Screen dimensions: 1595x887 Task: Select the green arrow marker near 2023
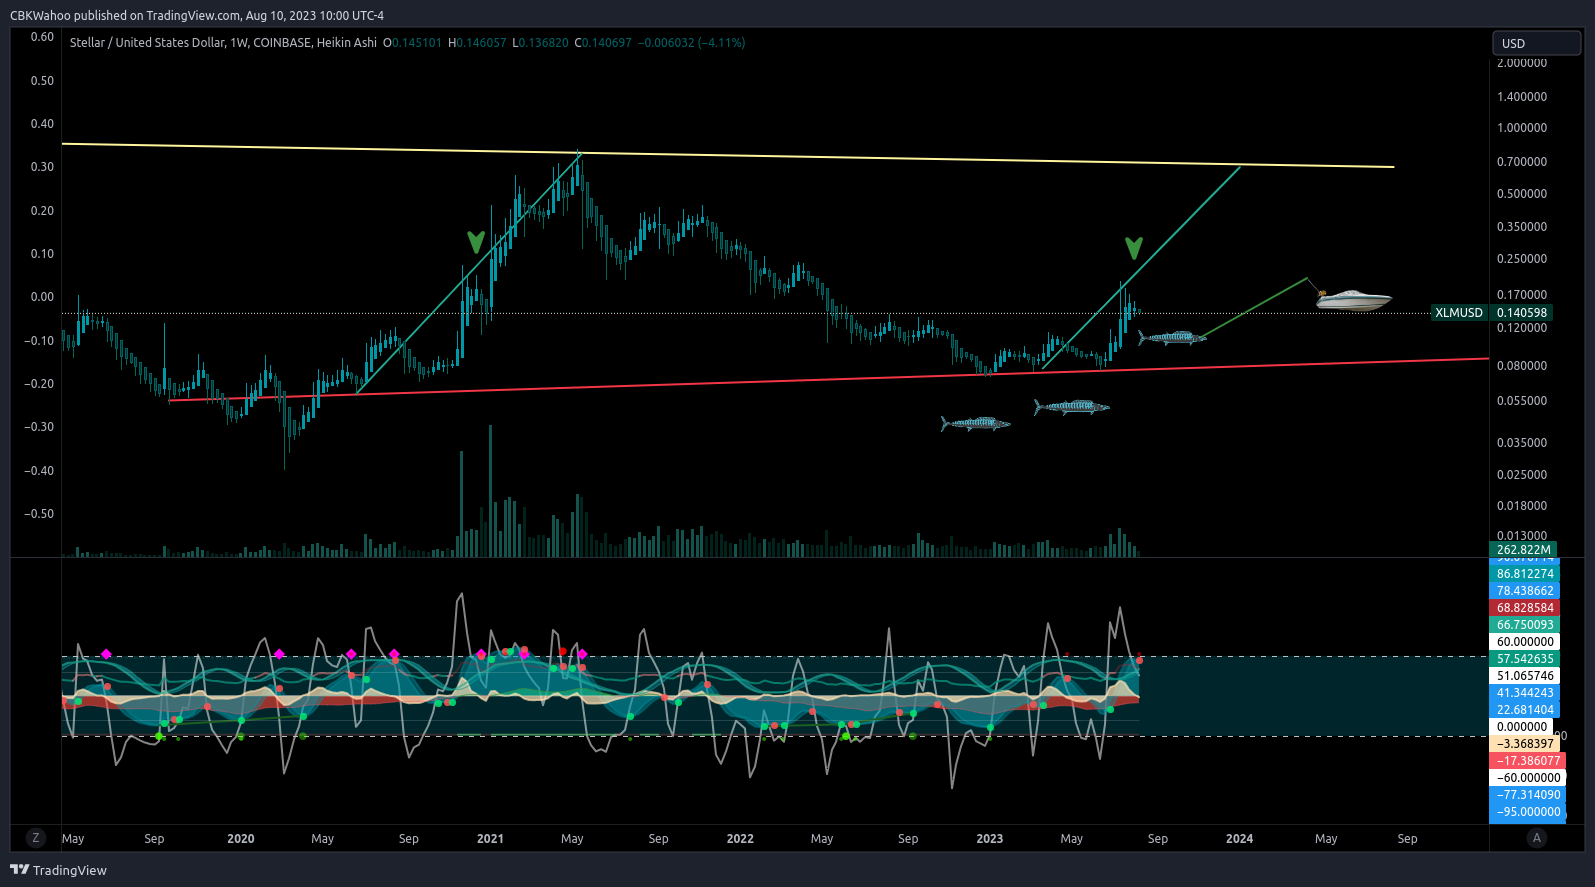(1133, 248)
